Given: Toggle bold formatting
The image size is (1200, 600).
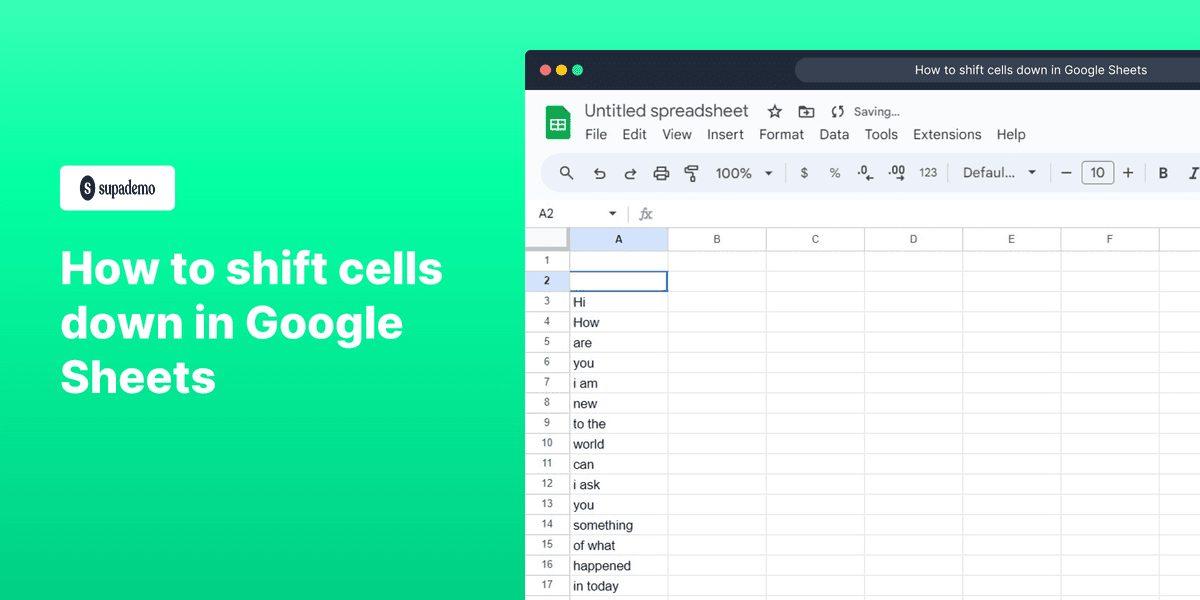Looking at the screenshot, I should (1163, 172).
